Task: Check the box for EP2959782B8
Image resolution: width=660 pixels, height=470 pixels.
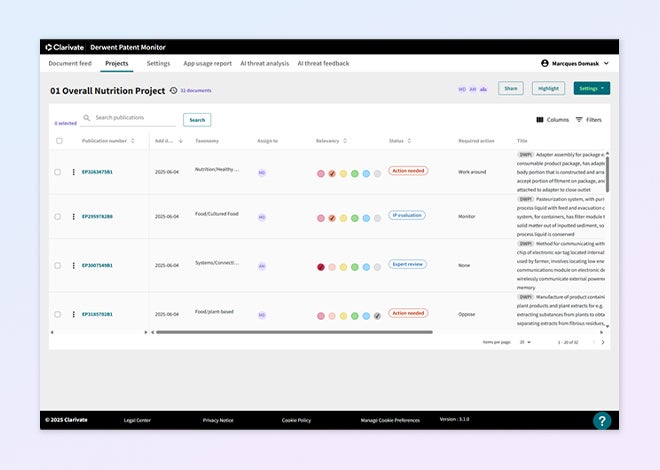Action: 58,217
